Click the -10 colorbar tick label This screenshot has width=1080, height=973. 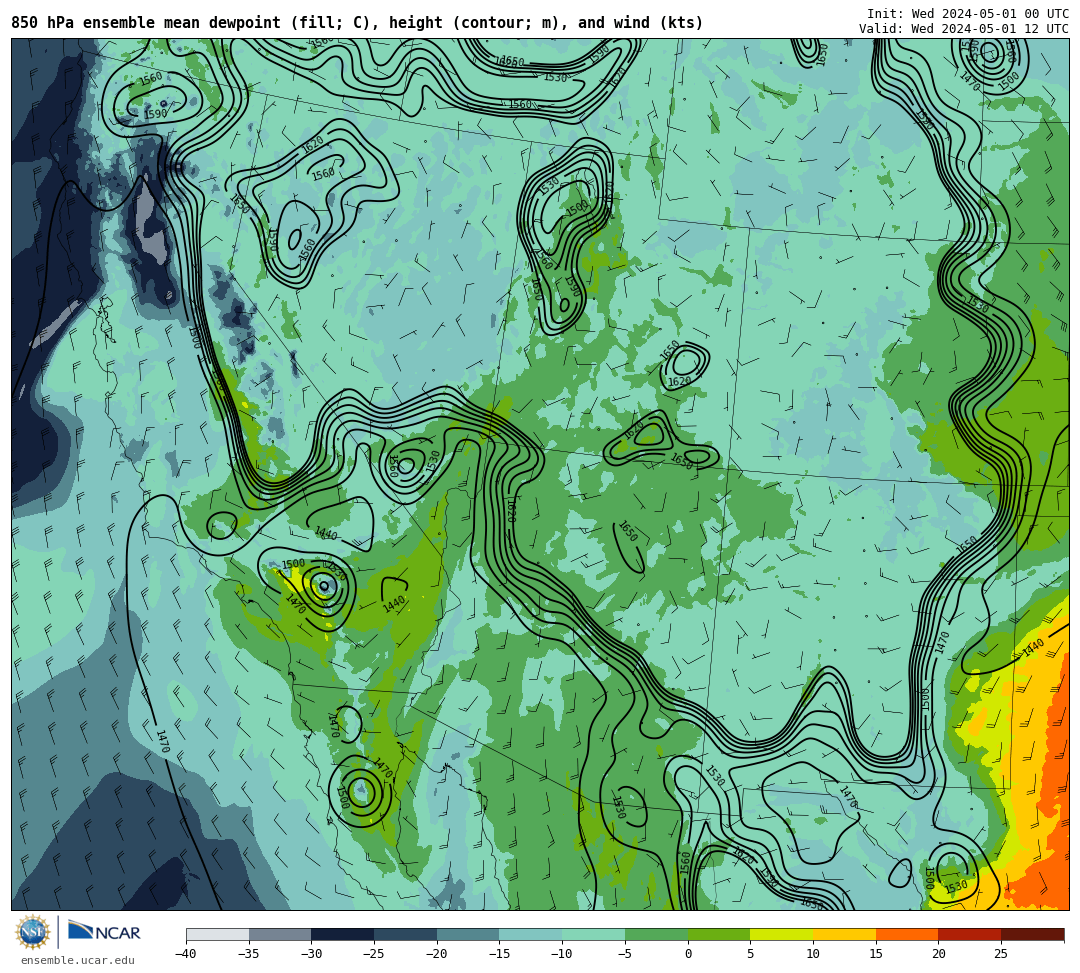pyautogui.click(x=561, y=954)
